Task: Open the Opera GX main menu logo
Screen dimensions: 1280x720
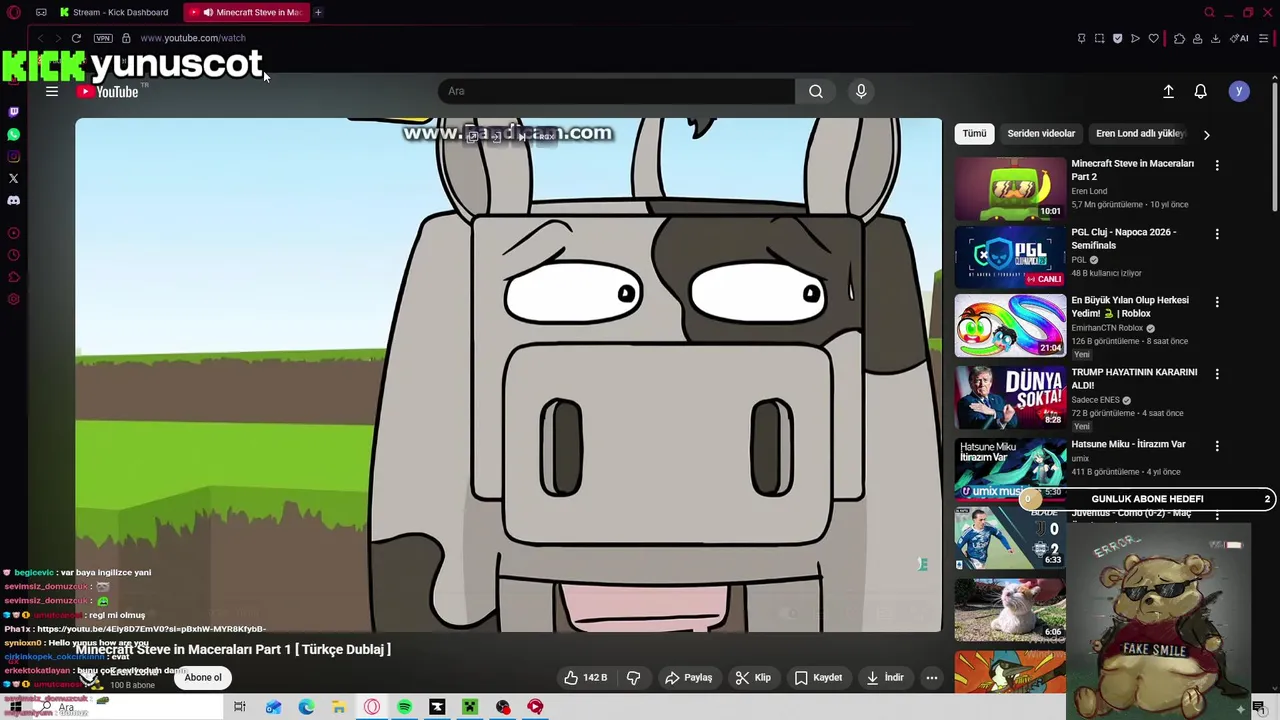Action: tap(13, 12)
